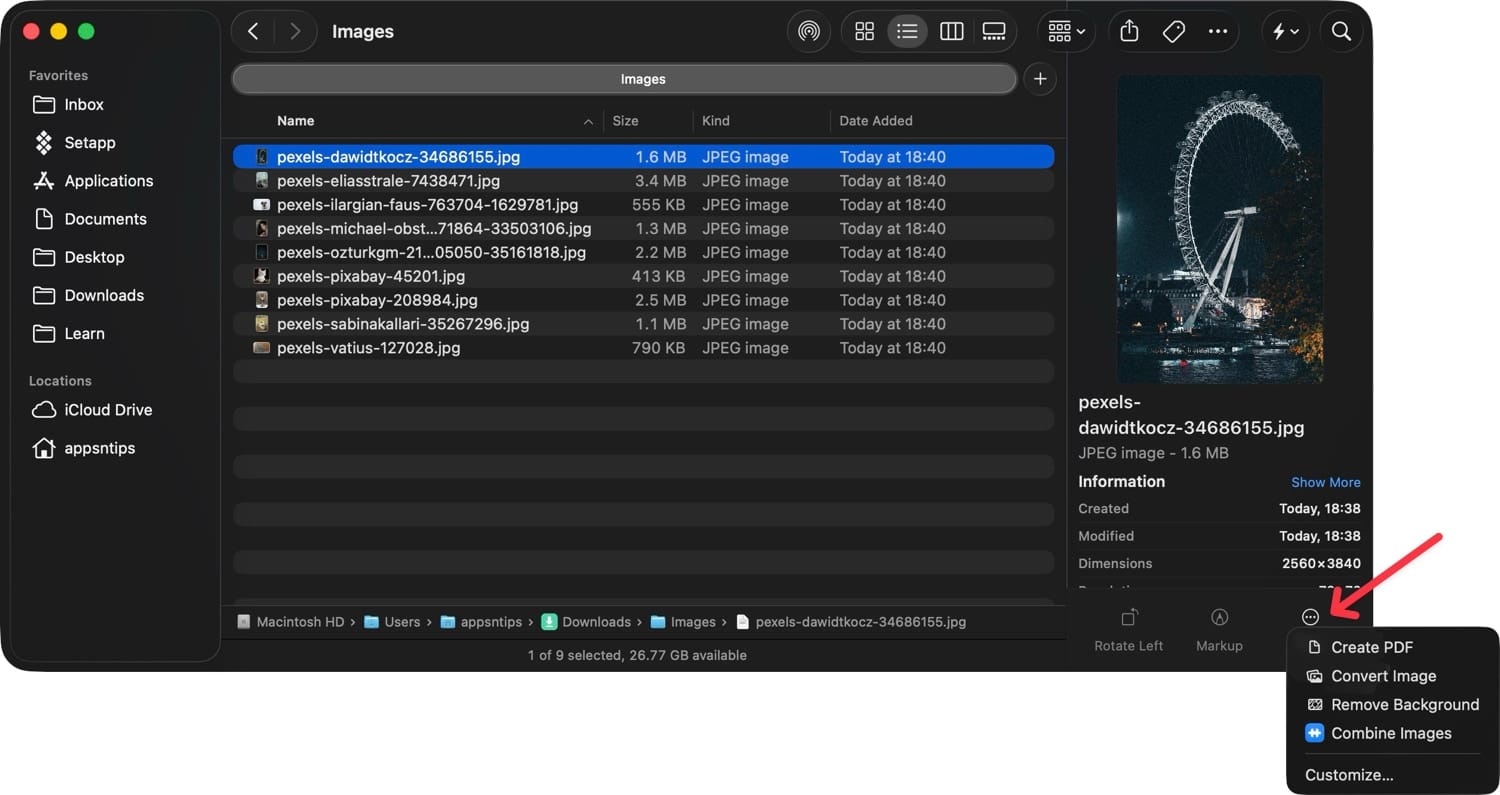Viewport: 1500px width, 795px height.
Task: Choose Convert Image from the actions menu
Action: 1381,676
